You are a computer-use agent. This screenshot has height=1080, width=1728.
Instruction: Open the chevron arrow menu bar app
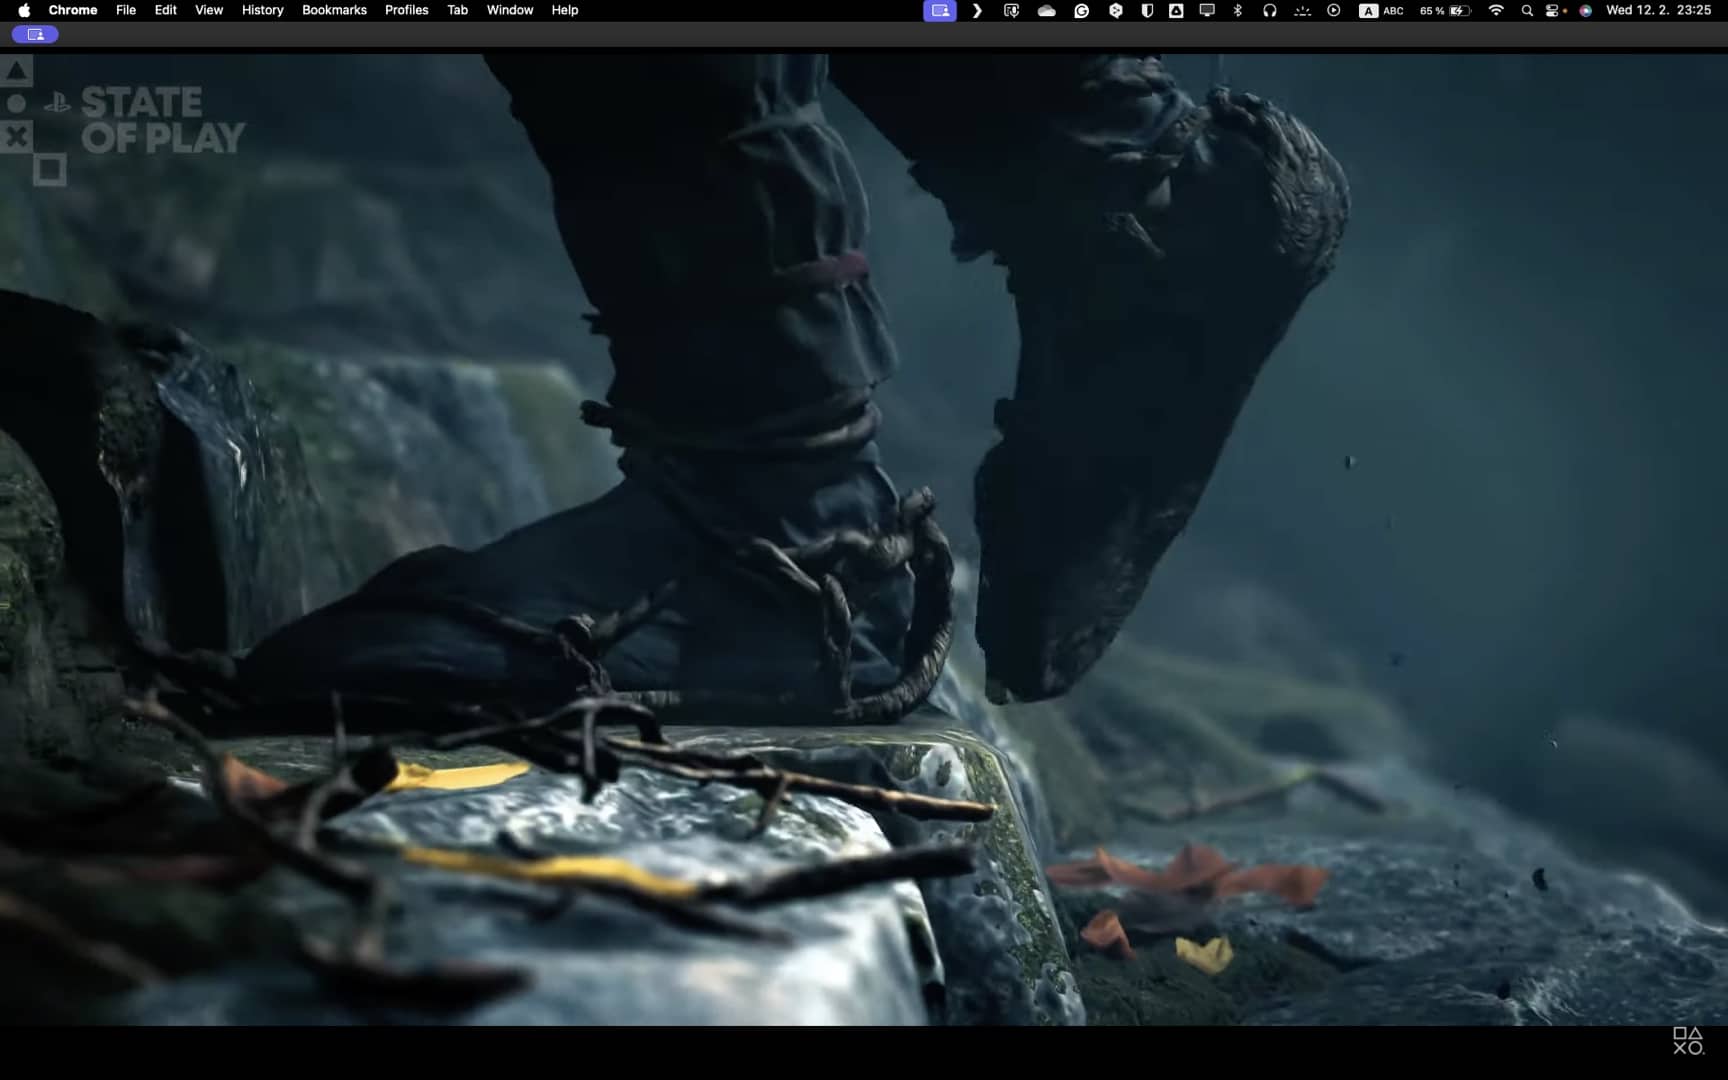[x=977, y=10]
